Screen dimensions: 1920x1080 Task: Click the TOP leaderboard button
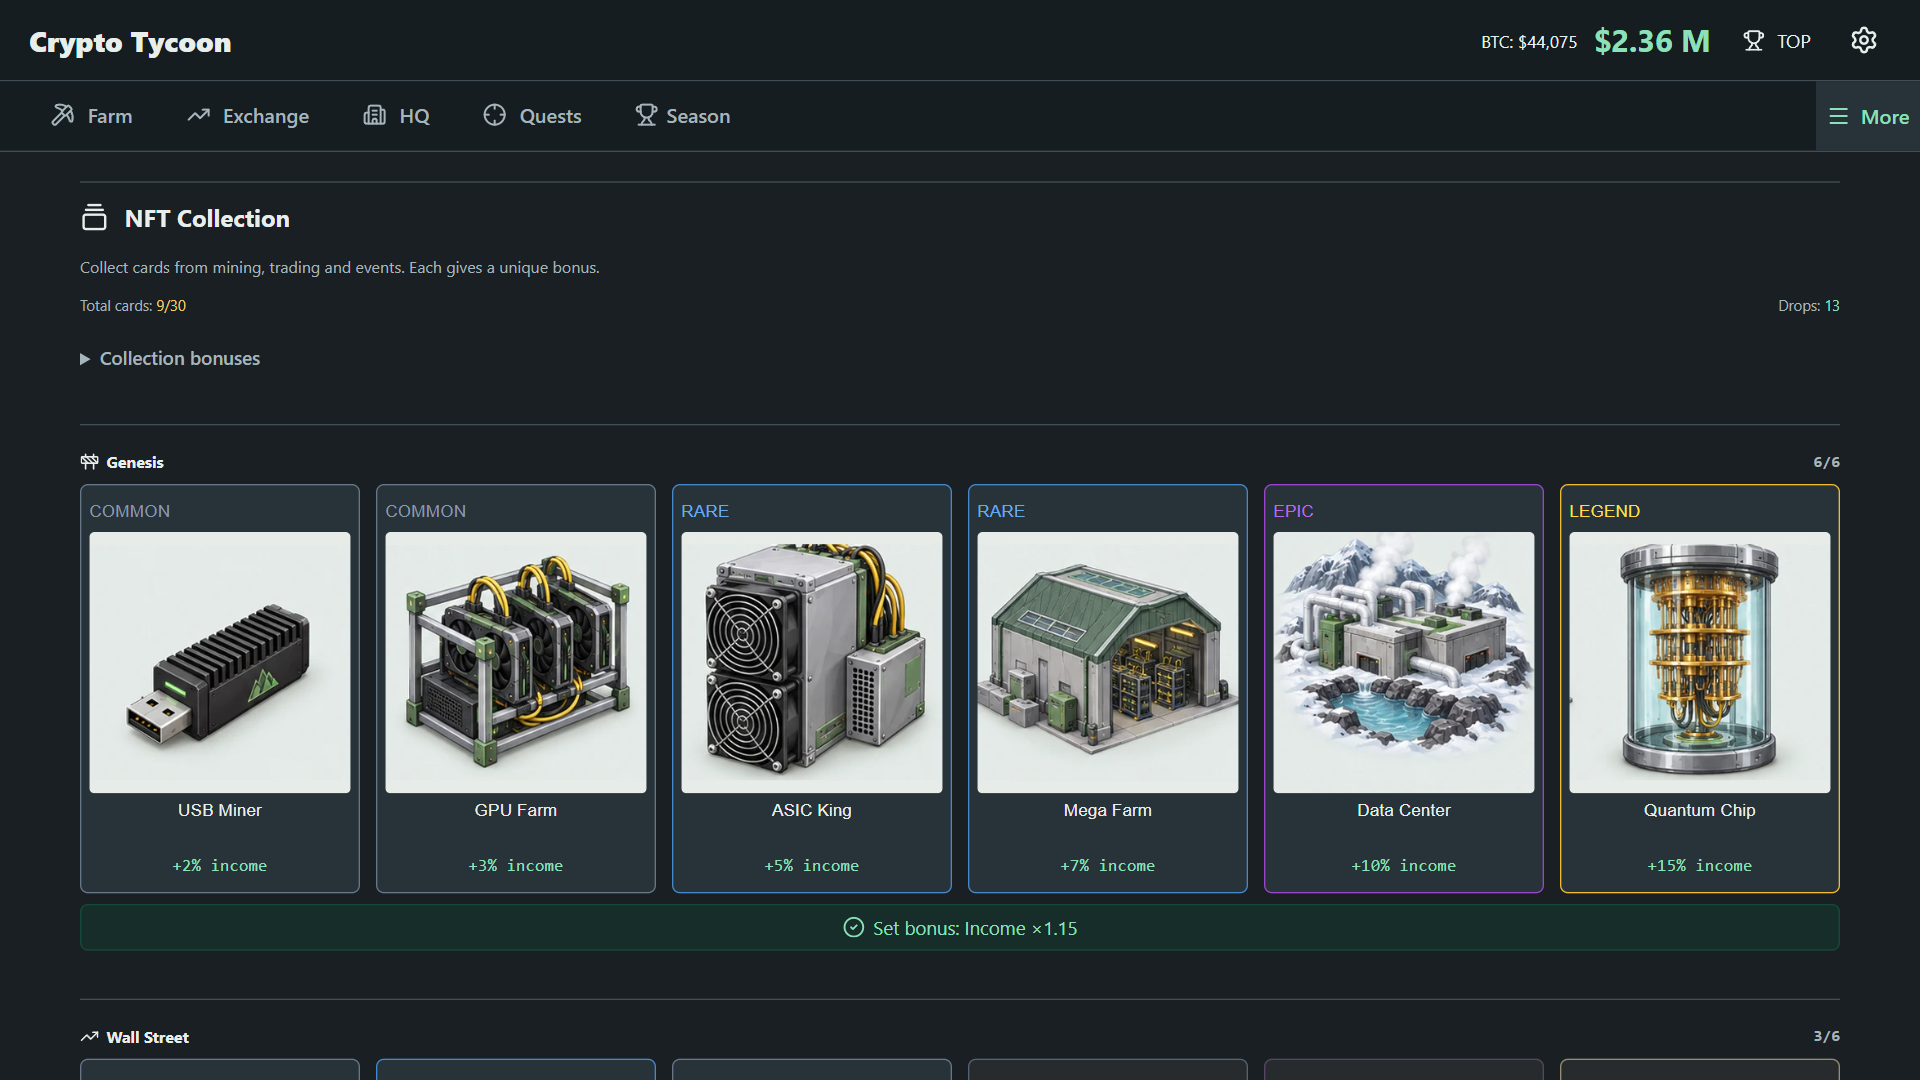1777,41
